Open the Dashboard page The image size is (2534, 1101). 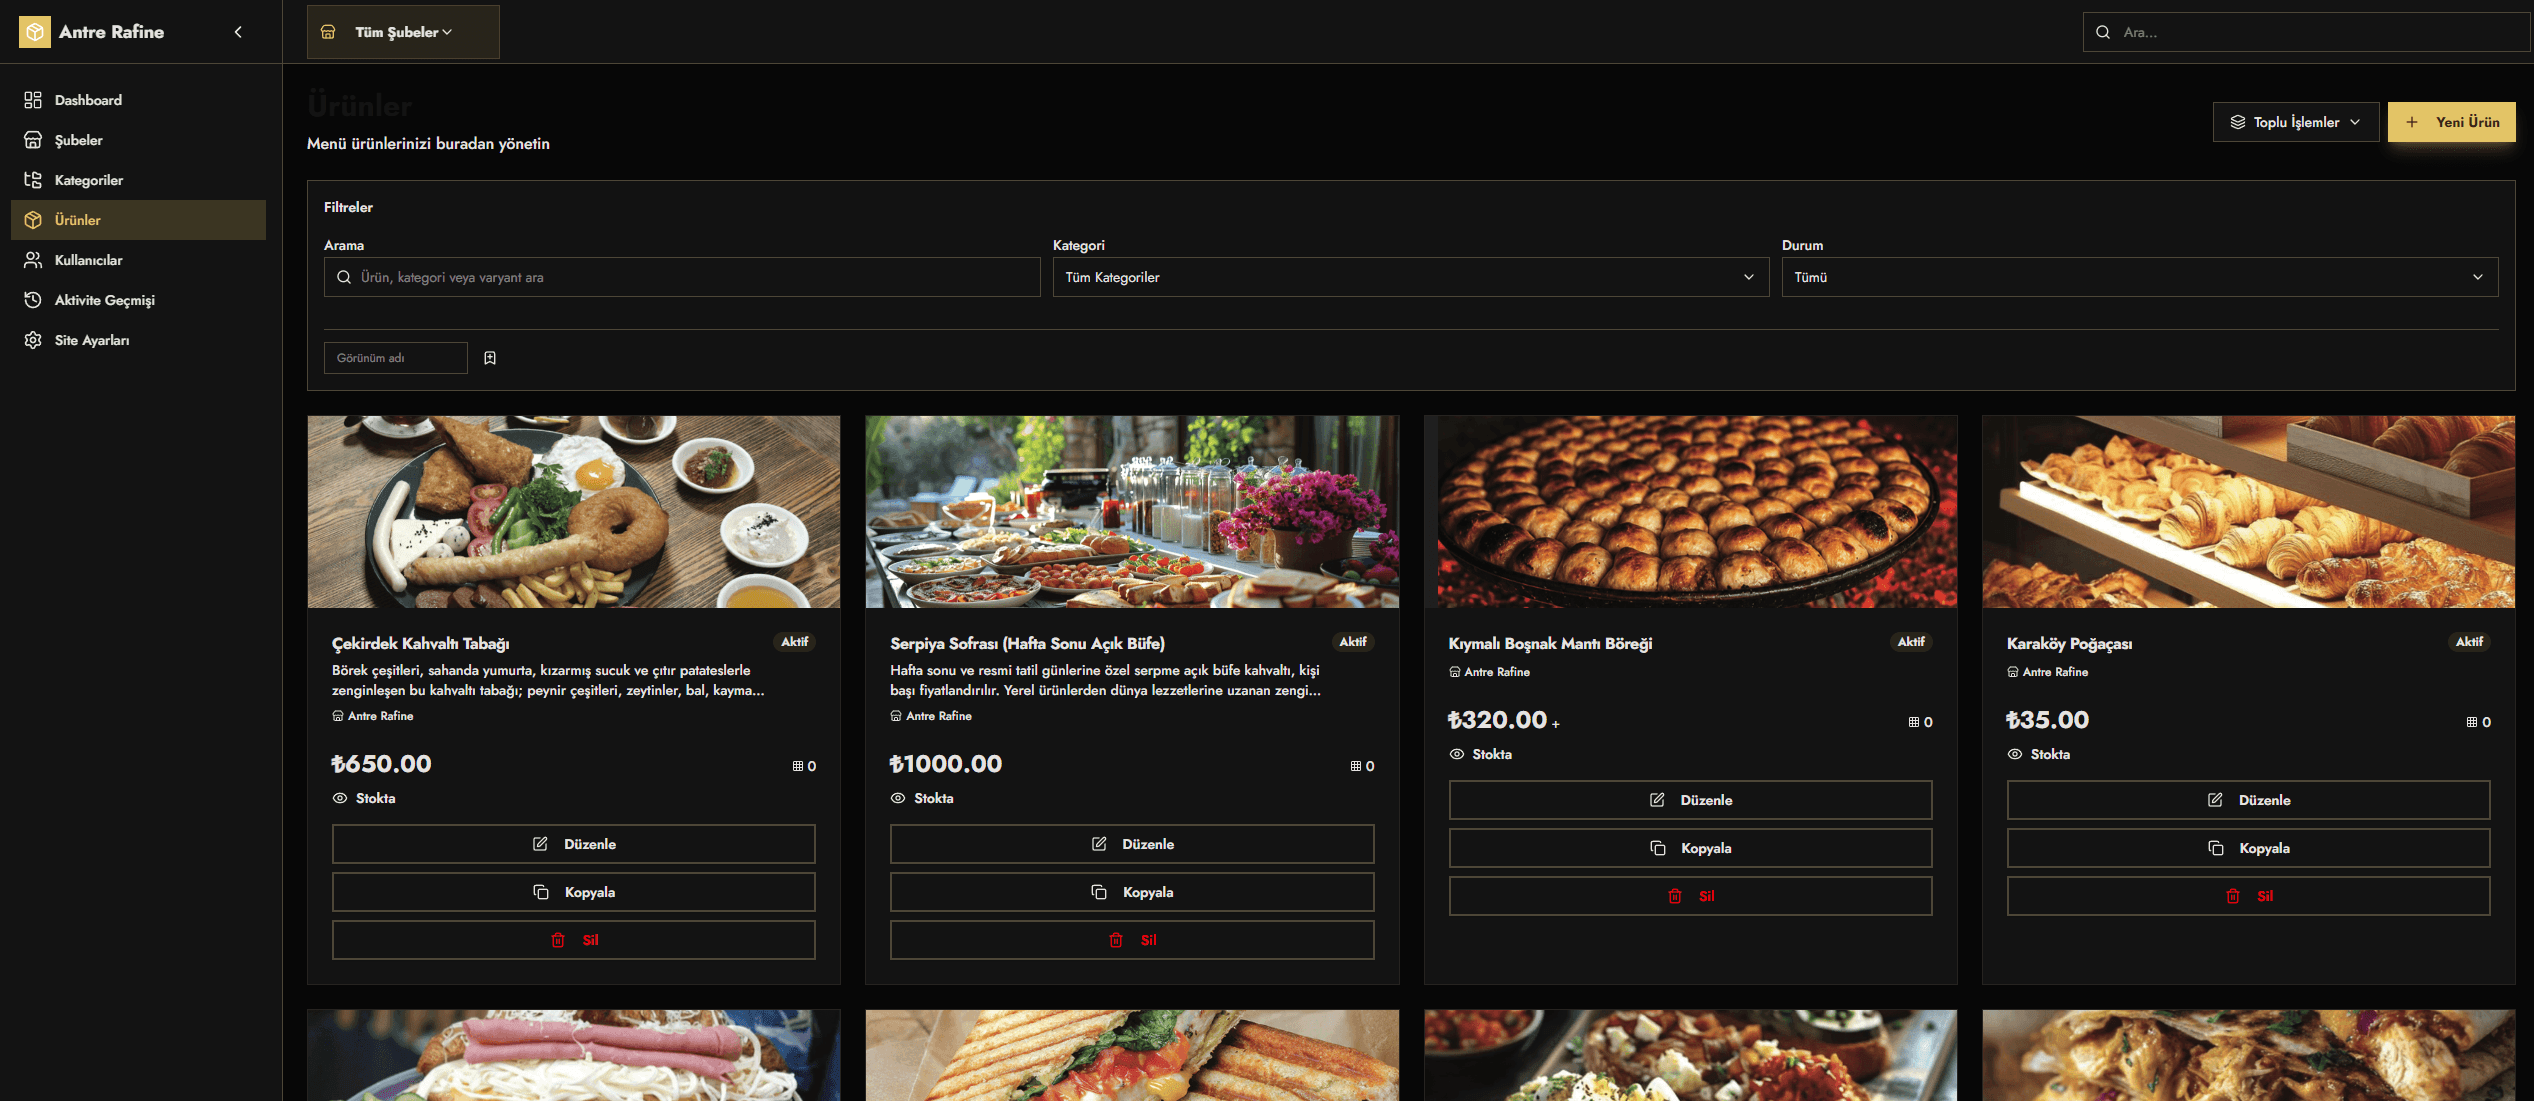point(138,100)
